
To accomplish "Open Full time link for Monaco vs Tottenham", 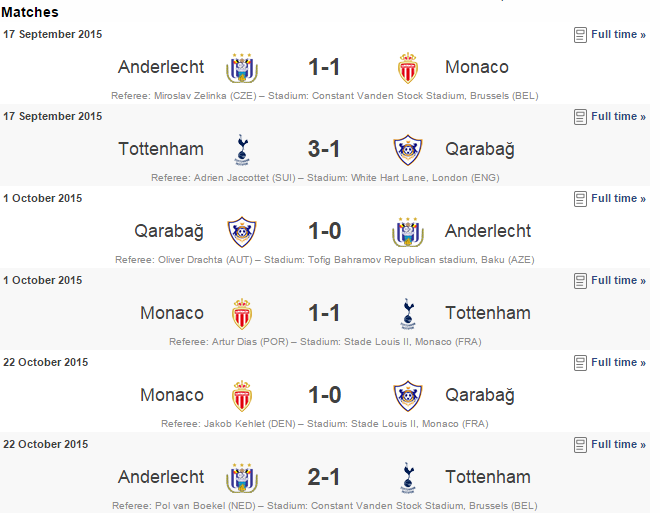I will click(618, 281).
